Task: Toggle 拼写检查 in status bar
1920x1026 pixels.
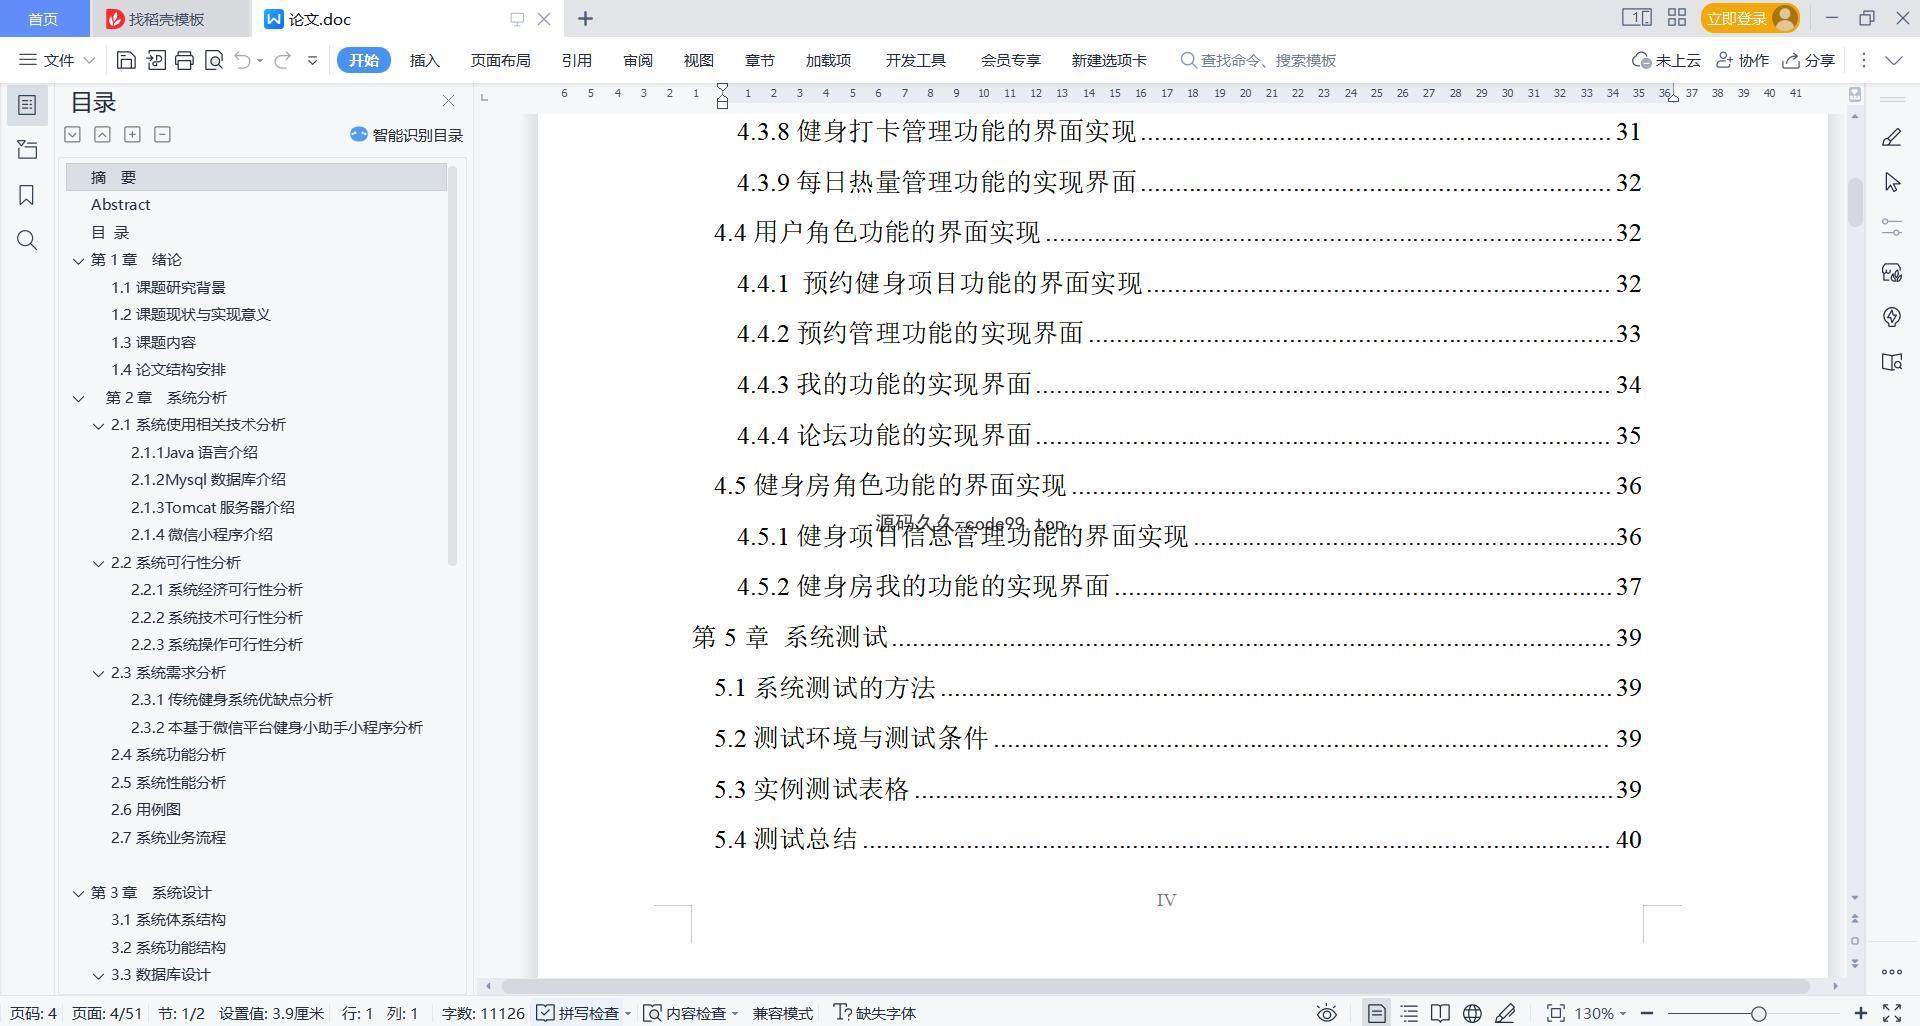Action: tap(579, 1013)
